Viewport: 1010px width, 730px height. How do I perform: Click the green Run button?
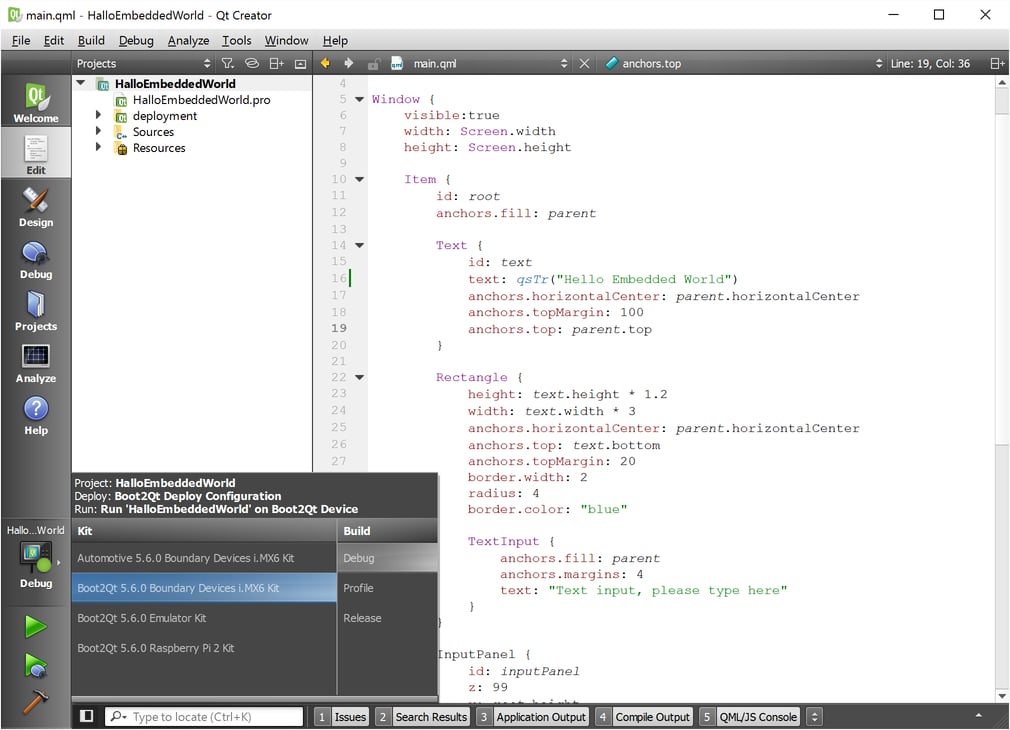(x=36, y=627)
